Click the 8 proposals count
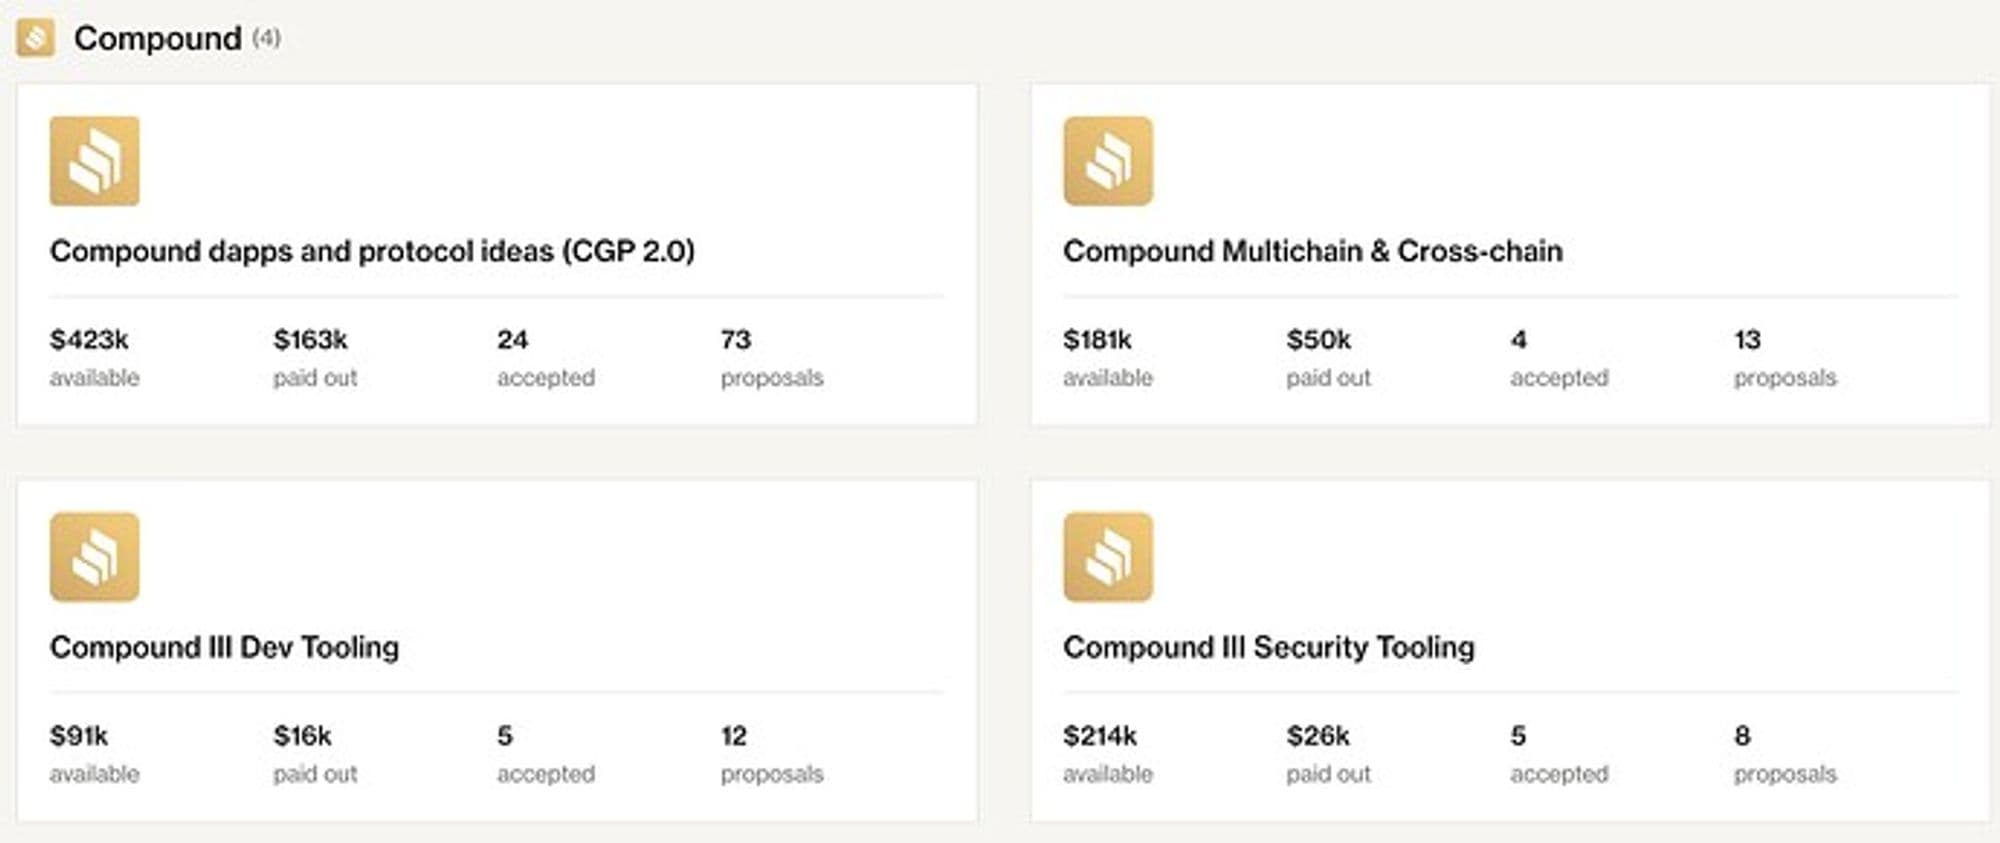 pos(1785,753)
